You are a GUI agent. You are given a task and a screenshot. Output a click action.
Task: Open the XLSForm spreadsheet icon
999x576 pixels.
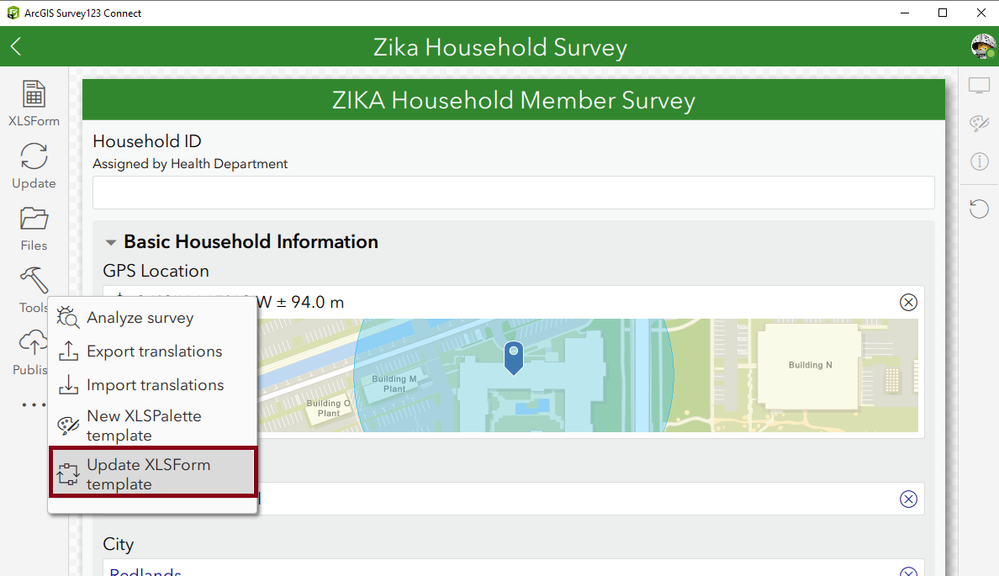coord(34,96)
